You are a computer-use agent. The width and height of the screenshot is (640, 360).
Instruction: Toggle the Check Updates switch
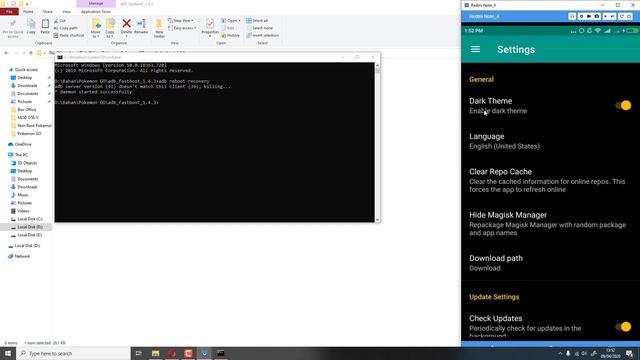(623, 327)
